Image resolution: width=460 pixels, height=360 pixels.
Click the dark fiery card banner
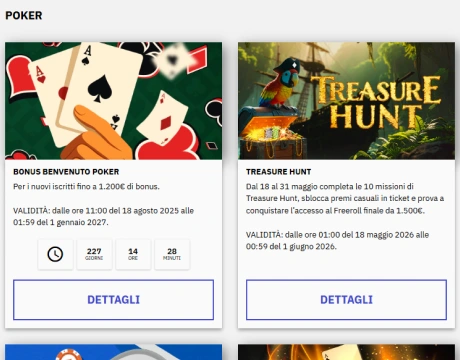click(x=346, y=352)
